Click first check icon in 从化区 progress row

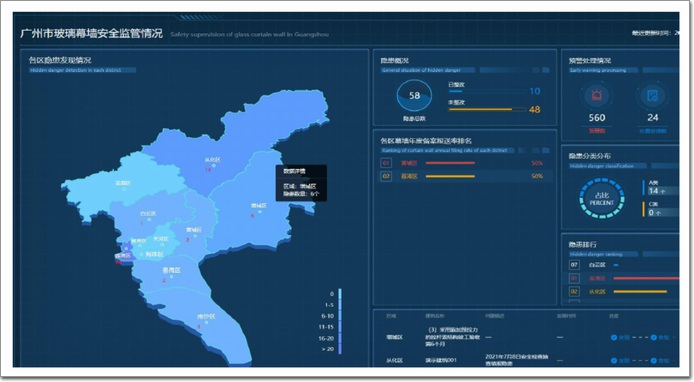613,360
